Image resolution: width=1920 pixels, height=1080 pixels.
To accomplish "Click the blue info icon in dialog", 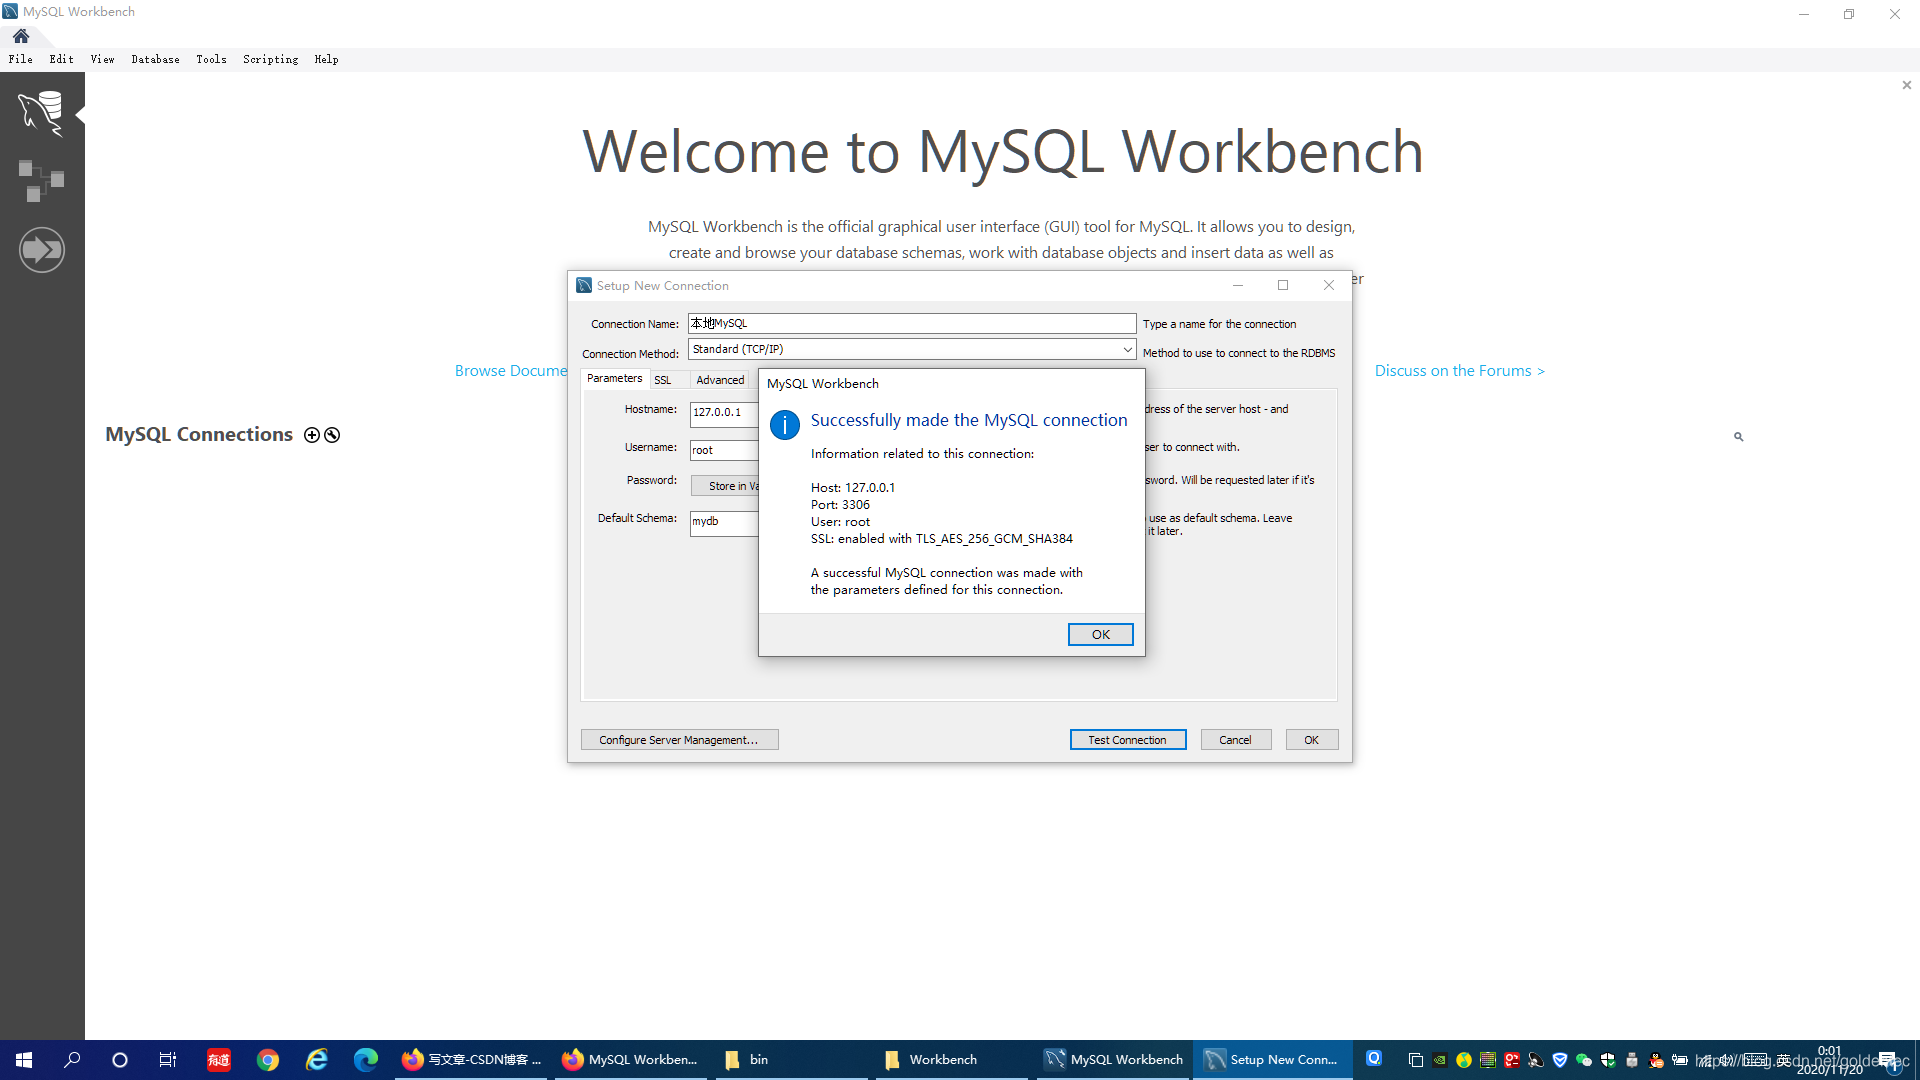I will tap(784, 425).
